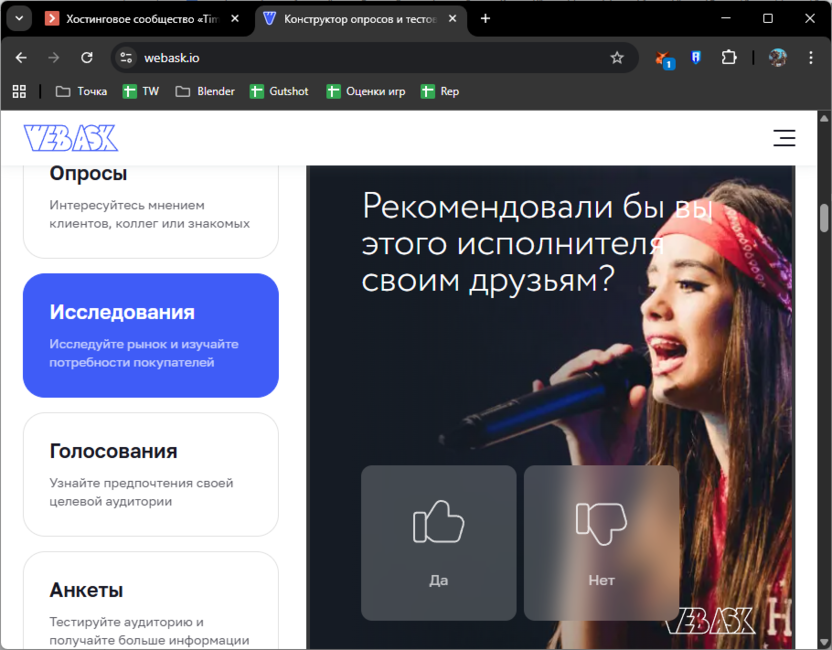The image size is (832, 650).
Task: Expand the WebAsk hamburger menu
Action: click(x=784, y=138)
